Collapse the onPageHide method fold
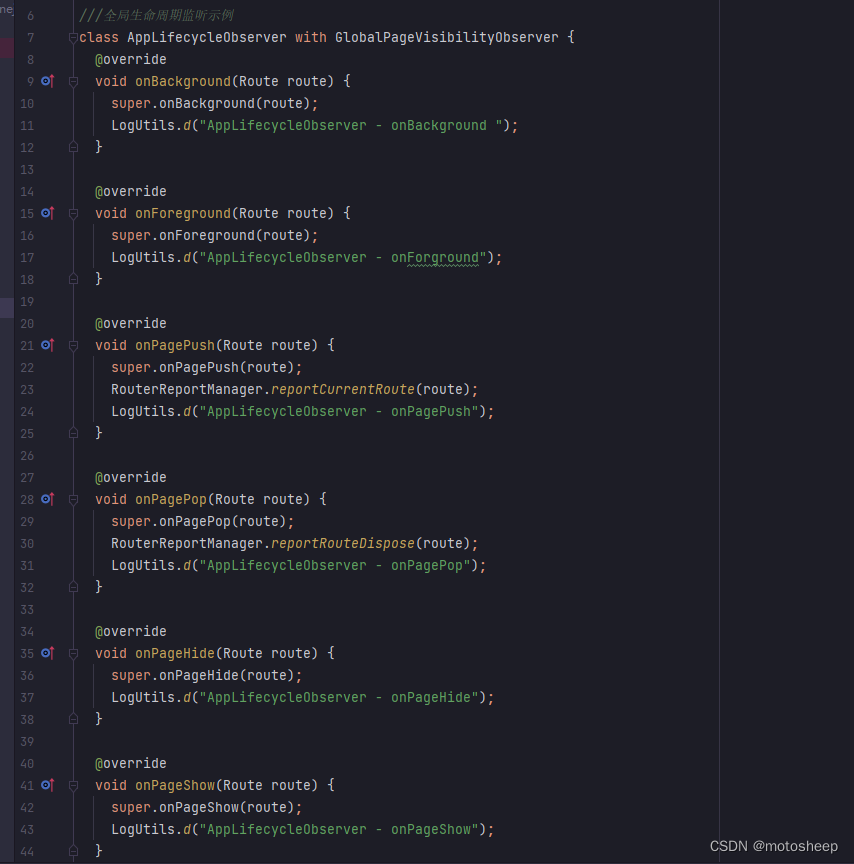Image resolution: width=854 pixels, height=864 pixels. tap(73, 654)
